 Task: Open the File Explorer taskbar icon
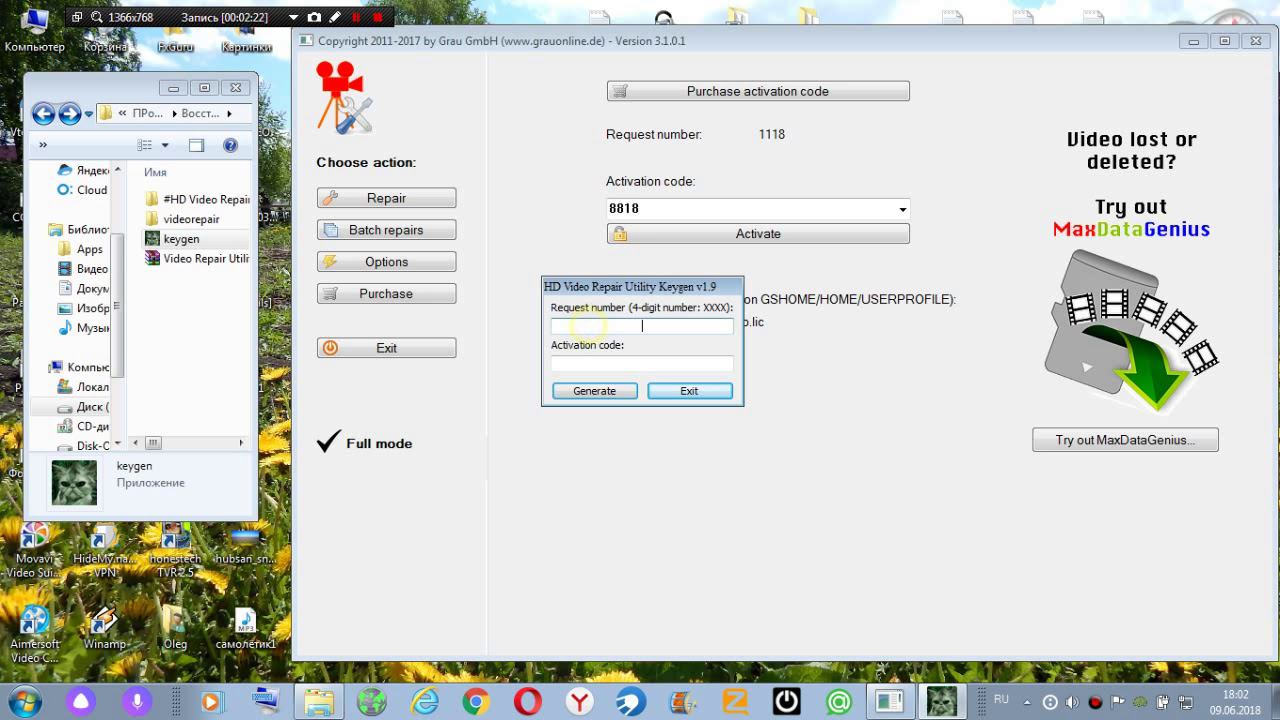click(x=319, y=701)
